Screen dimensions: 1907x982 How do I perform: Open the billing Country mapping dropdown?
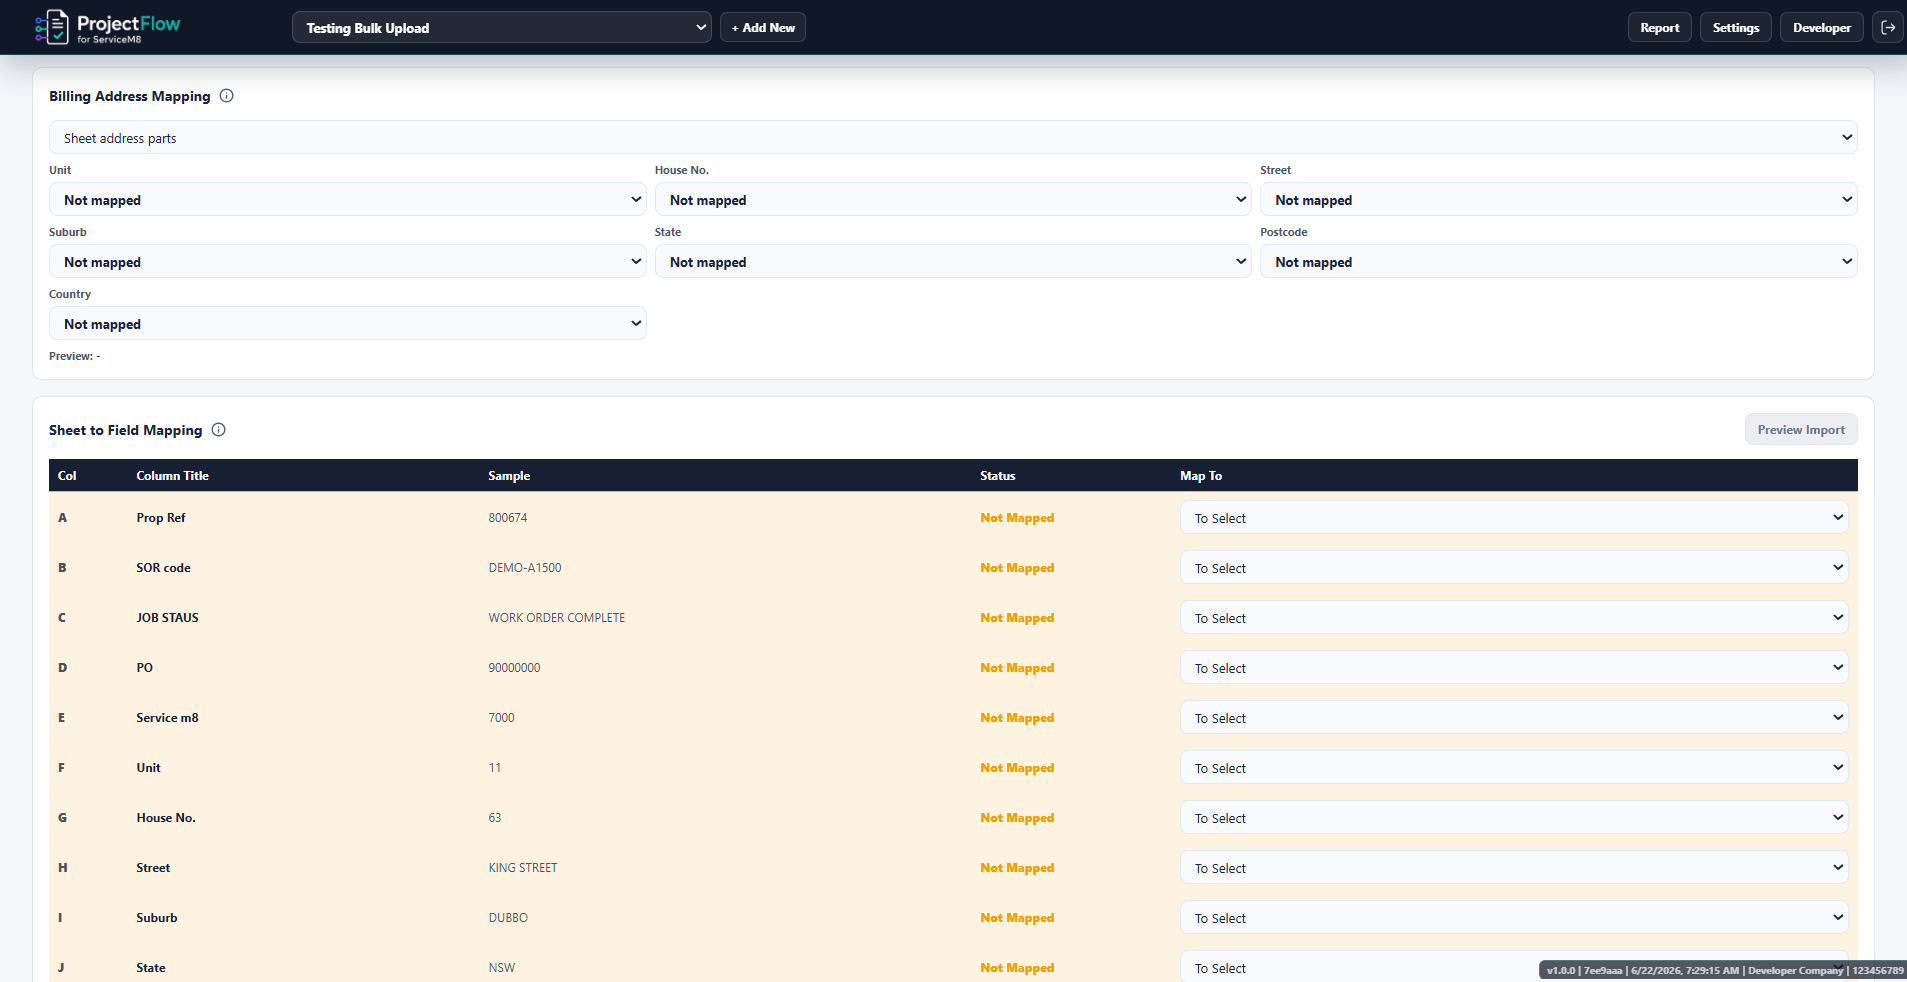click(348, 324)
